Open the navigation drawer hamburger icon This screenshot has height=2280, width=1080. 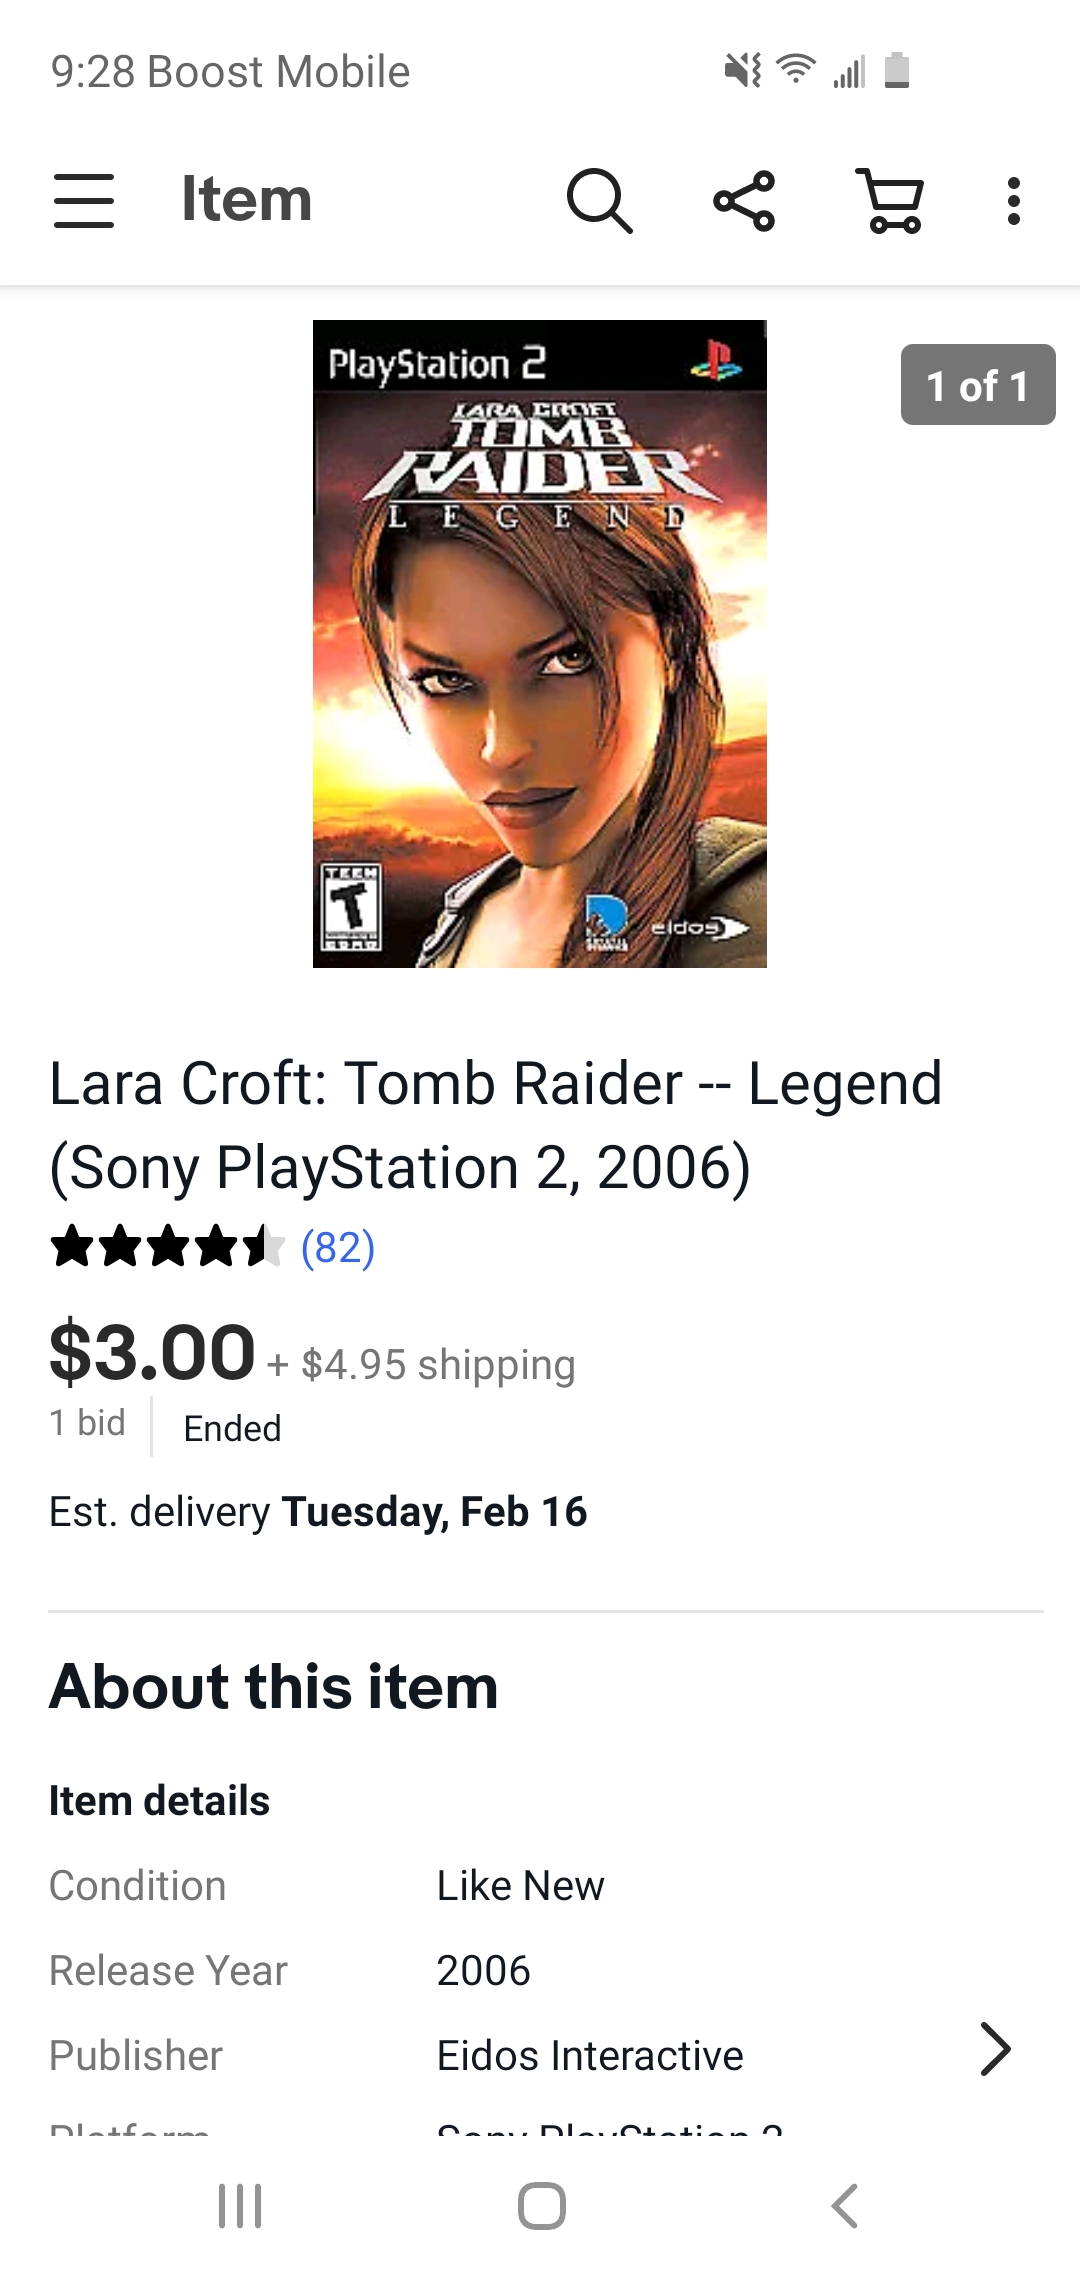point(84,200)
